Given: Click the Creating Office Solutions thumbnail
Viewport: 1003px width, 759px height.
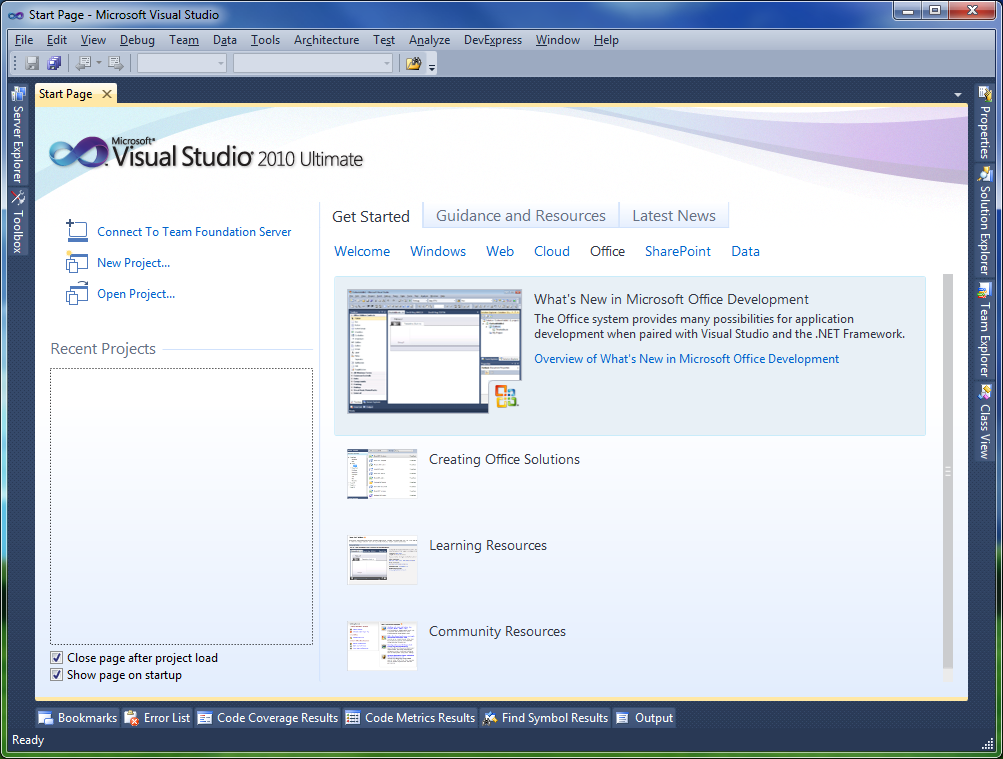Looking at the screenshot, I should (x=382, y=474).
